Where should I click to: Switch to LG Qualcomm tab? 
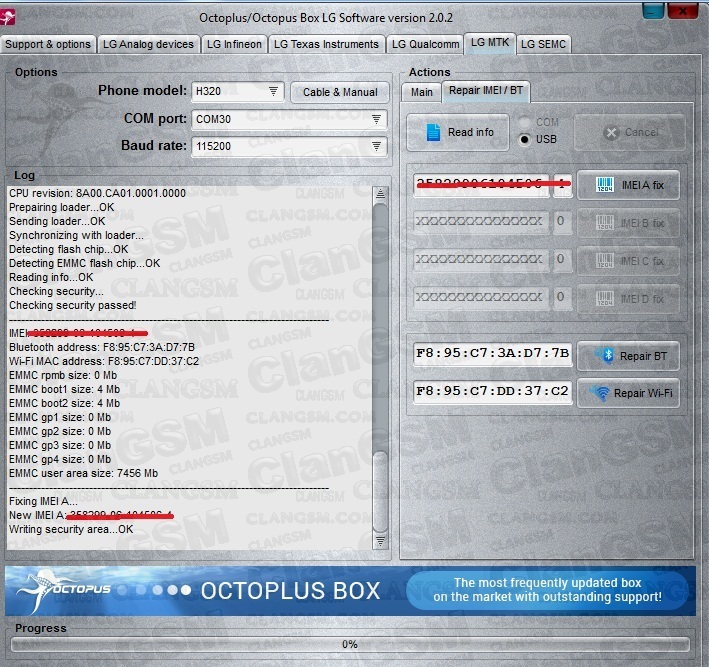pos(425,44)
